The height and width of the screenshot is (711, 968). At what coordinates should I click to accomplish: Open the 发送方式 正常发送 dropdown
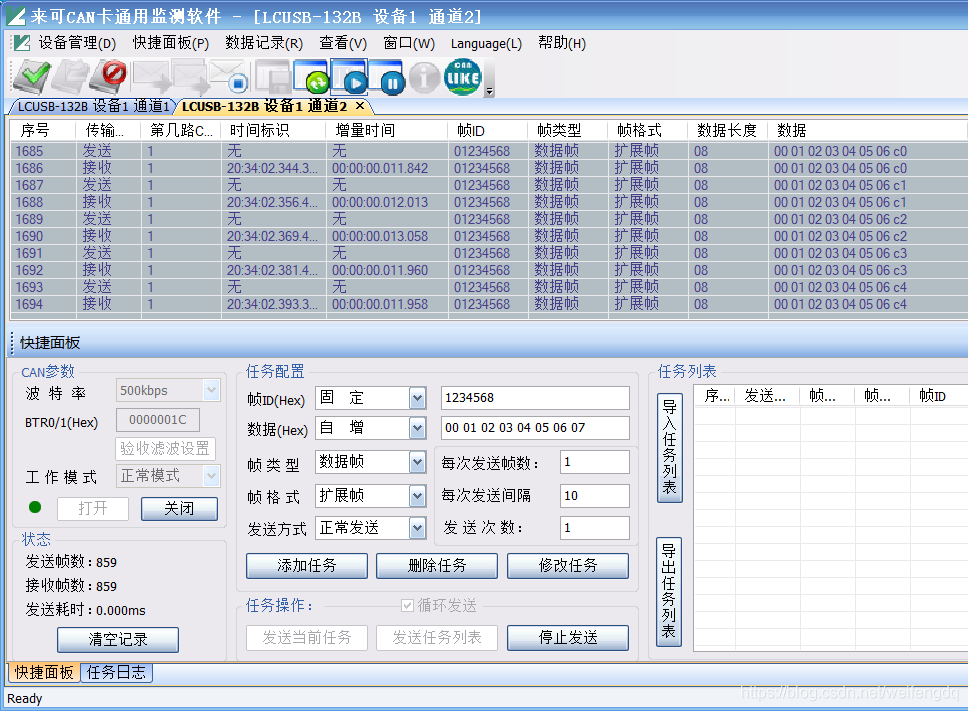click(417, 528)
